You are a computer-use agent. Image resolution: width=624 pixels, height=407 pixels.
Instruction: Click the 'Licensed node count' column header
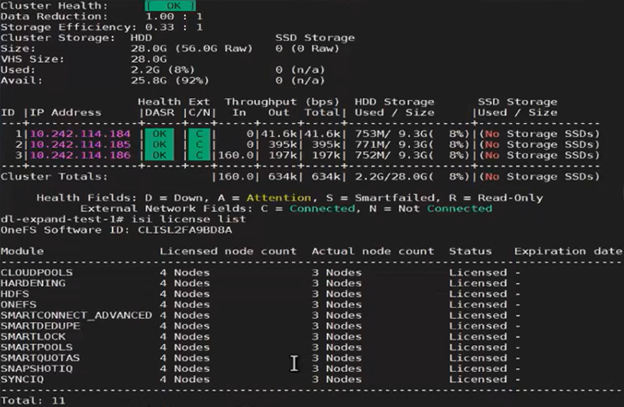pos(228,251)
